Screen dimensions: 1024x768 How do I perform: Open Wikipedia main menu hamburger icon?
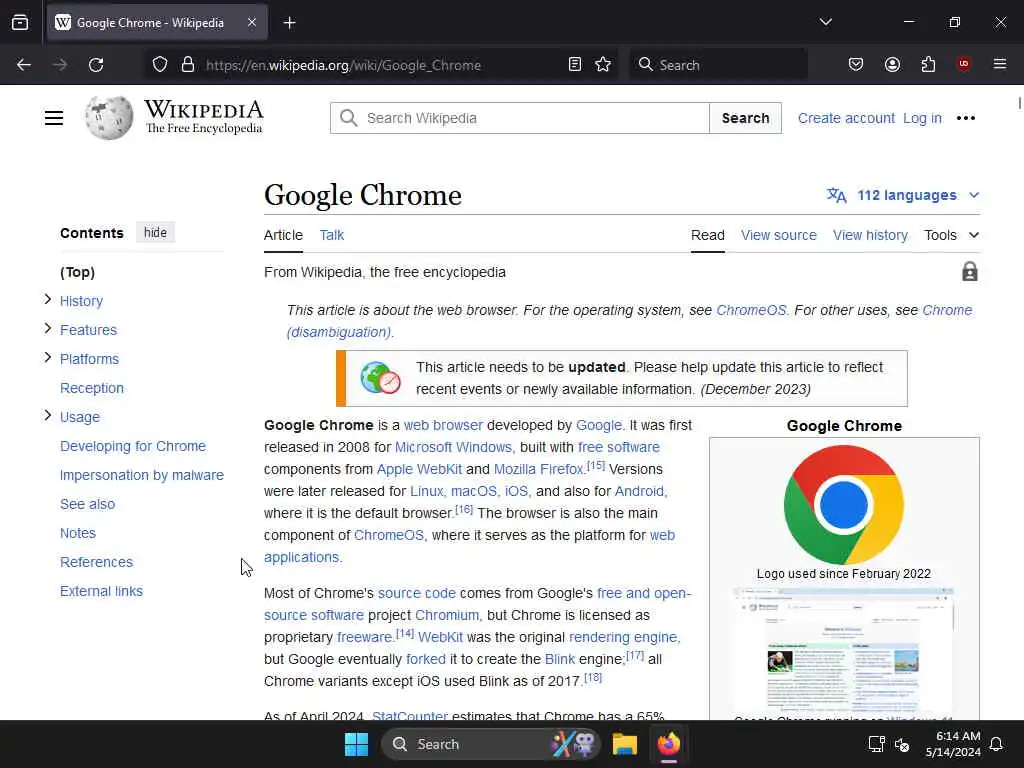54,118
